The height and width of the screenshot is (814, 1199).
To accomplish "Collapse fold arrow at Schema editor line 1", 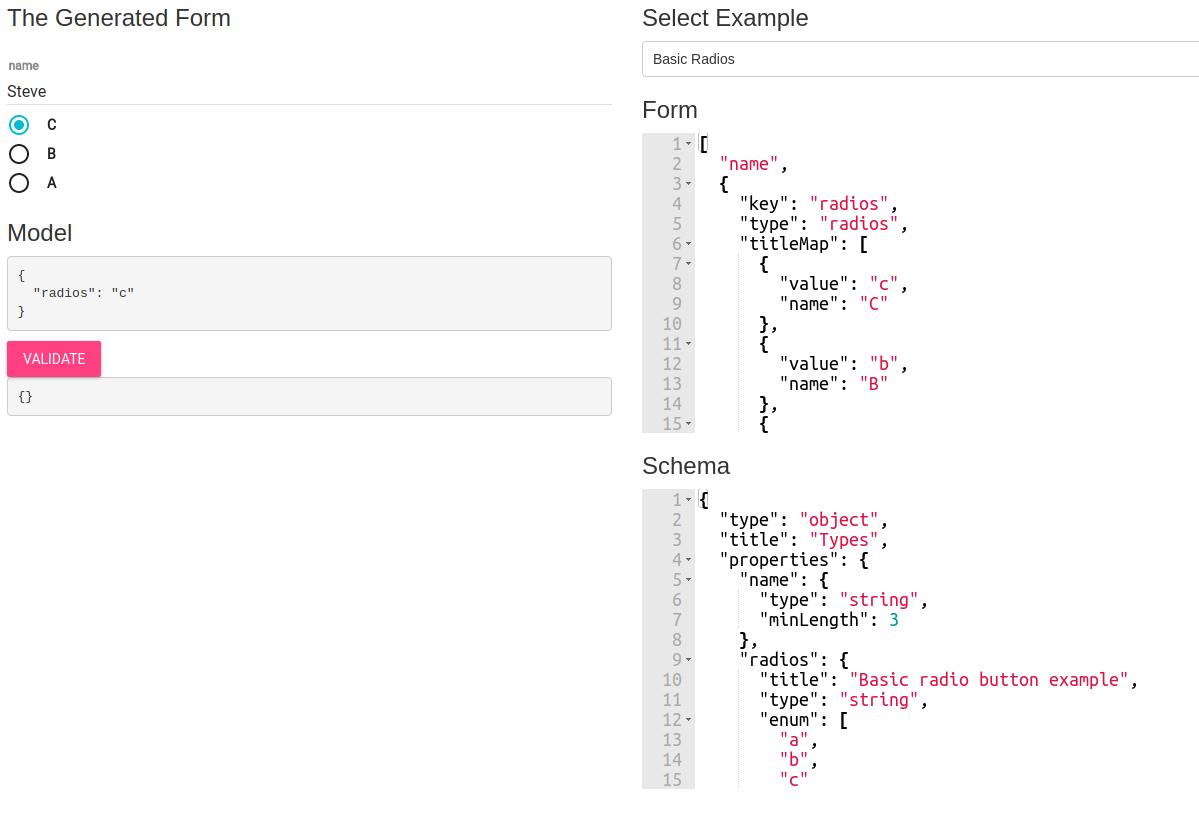I will pos(689,500).
